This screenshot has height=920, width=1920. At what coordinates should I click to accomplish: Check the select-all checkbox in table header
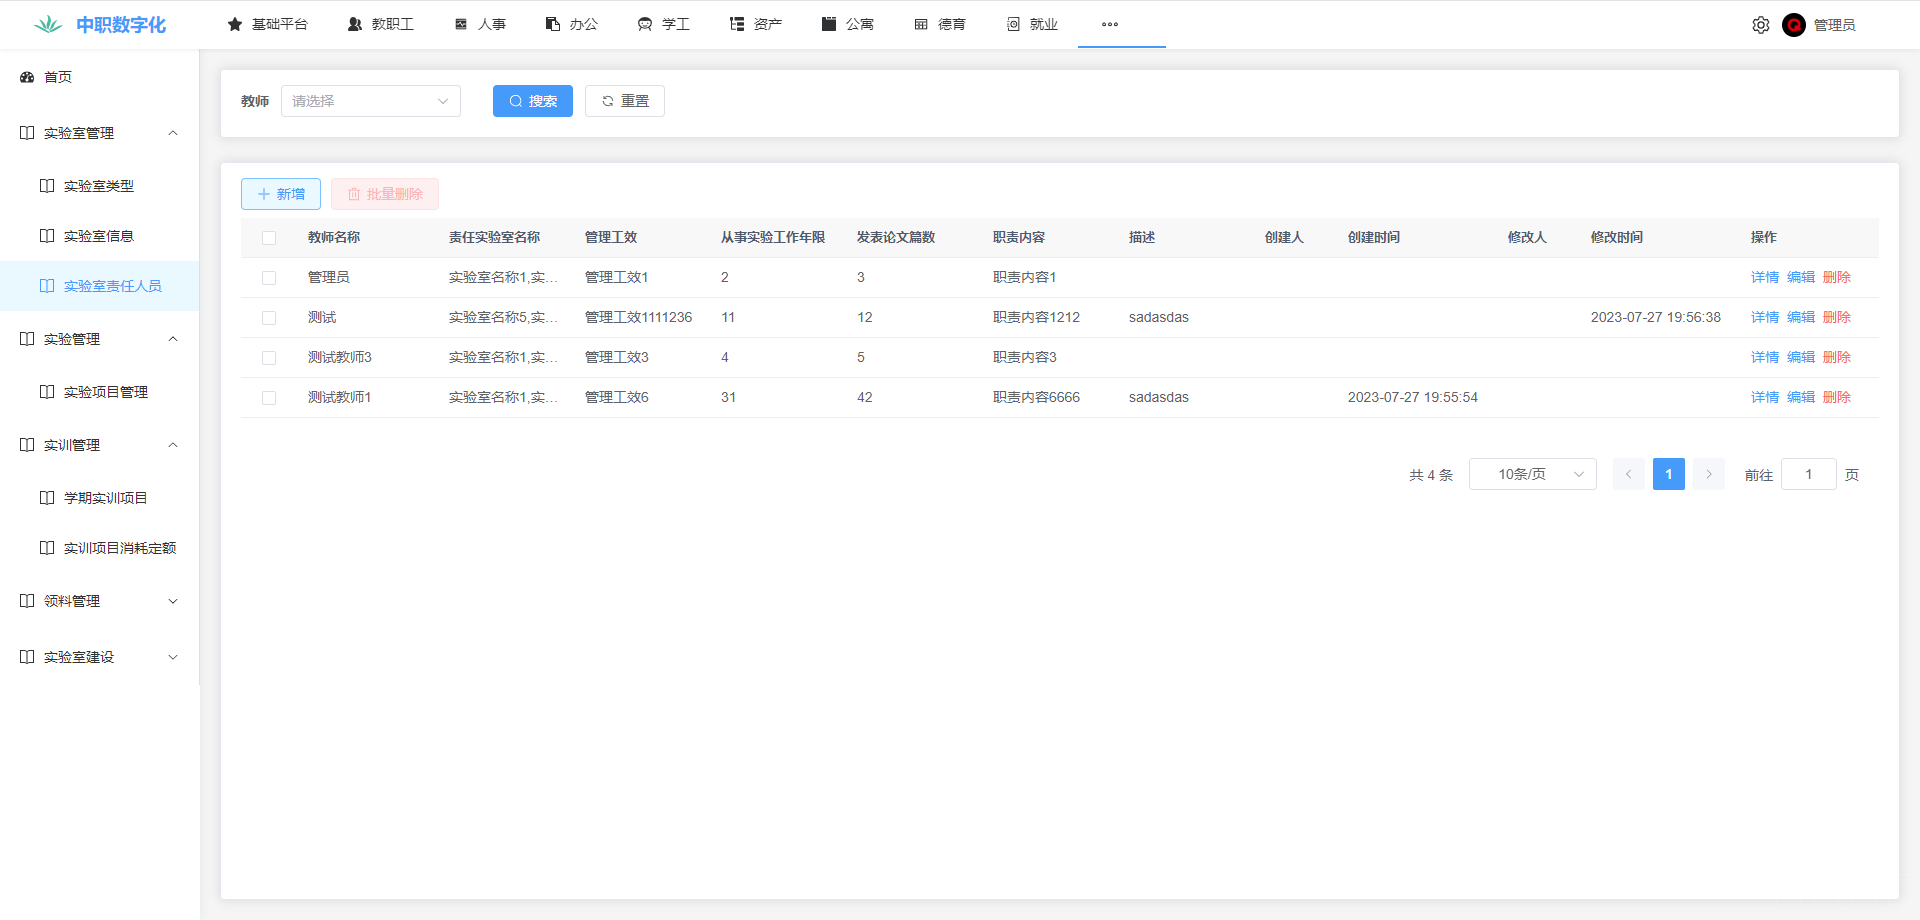point(269,238)
